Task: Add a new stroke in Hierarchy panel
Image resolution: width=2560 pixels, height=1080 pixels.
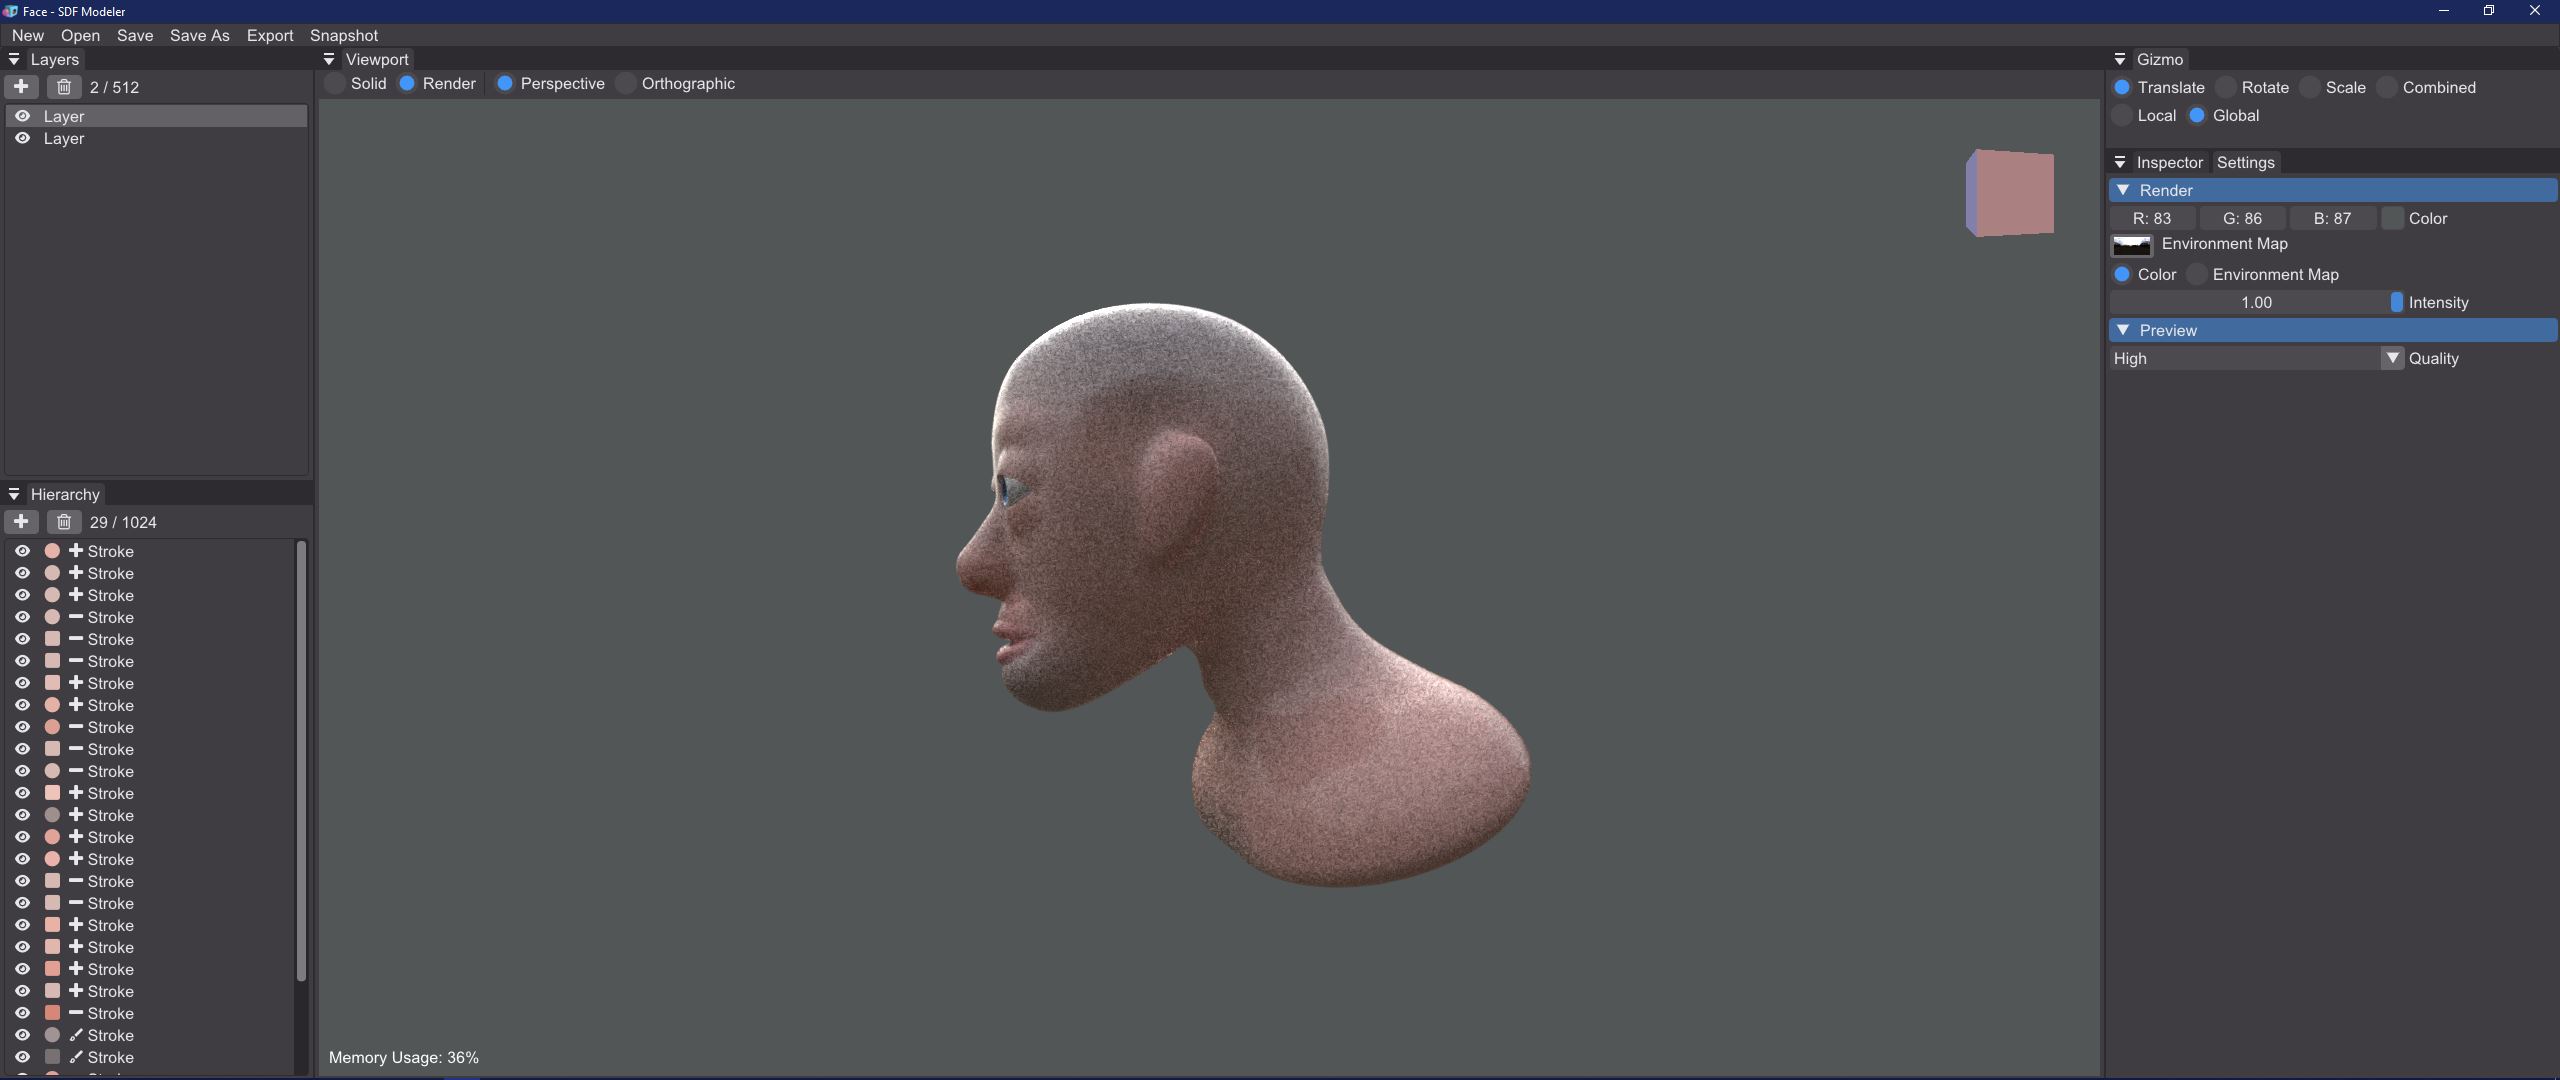Action: tap(21, 522)
